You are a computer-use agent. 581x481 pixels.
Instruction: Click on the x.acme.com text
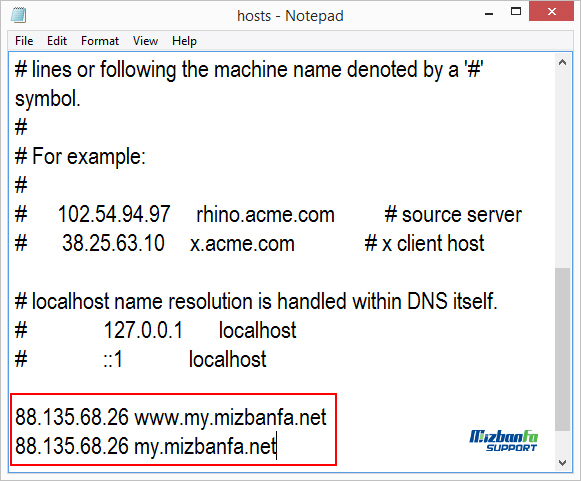(x=242, y=244)
